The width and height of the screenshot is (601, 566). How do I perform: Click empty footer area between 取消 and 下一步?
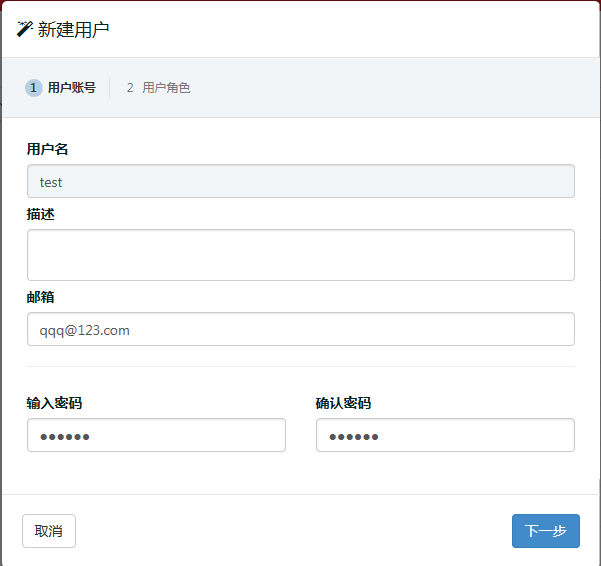(294, 531)
